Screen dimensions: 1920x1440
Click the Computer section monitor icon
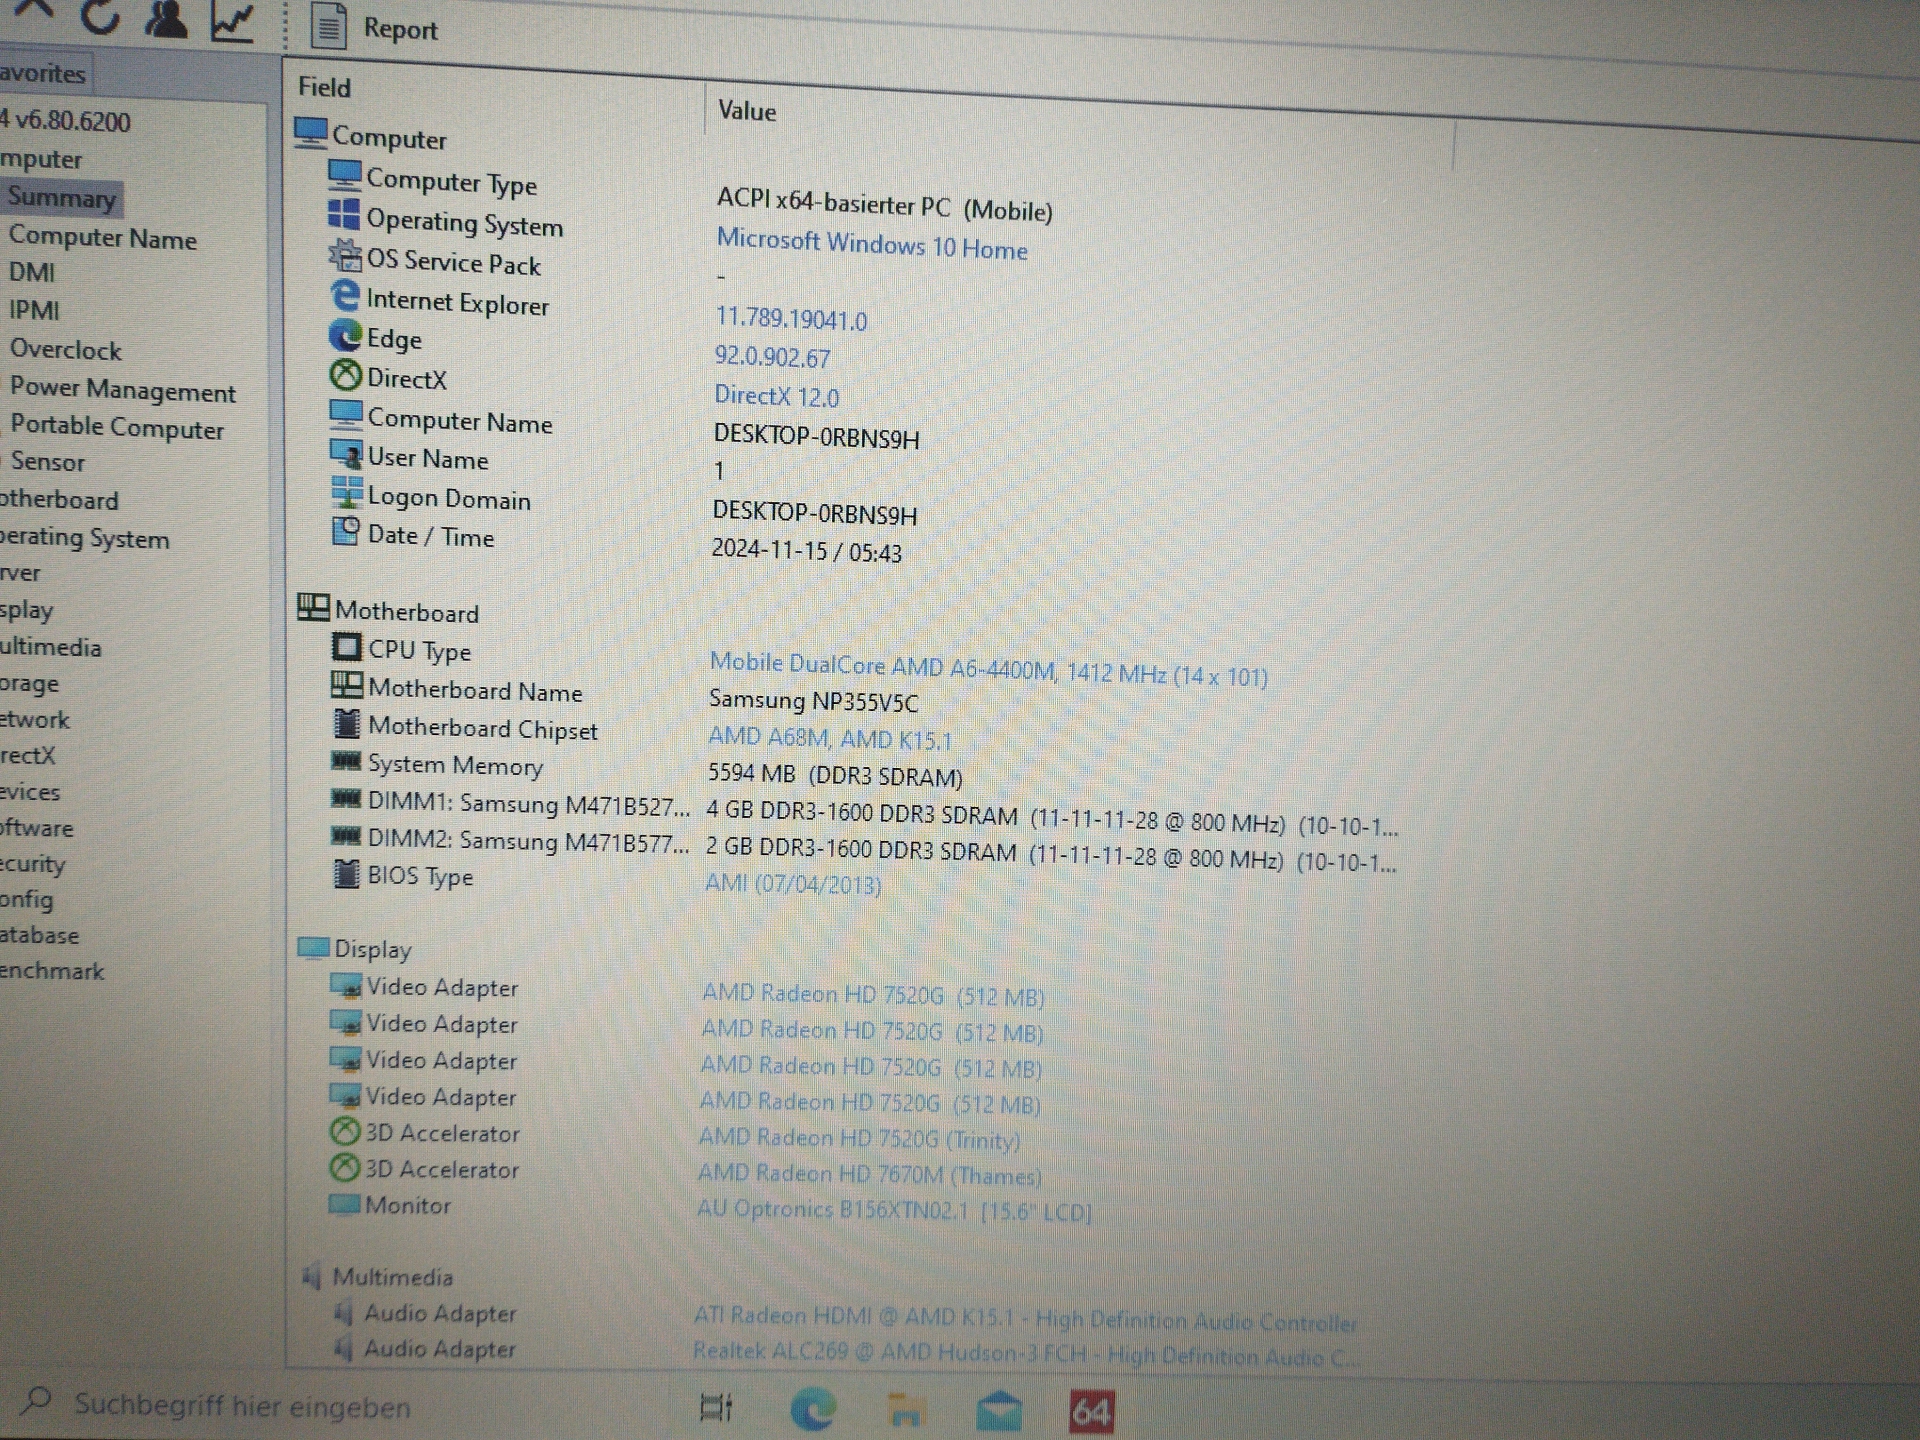[311, 132]
